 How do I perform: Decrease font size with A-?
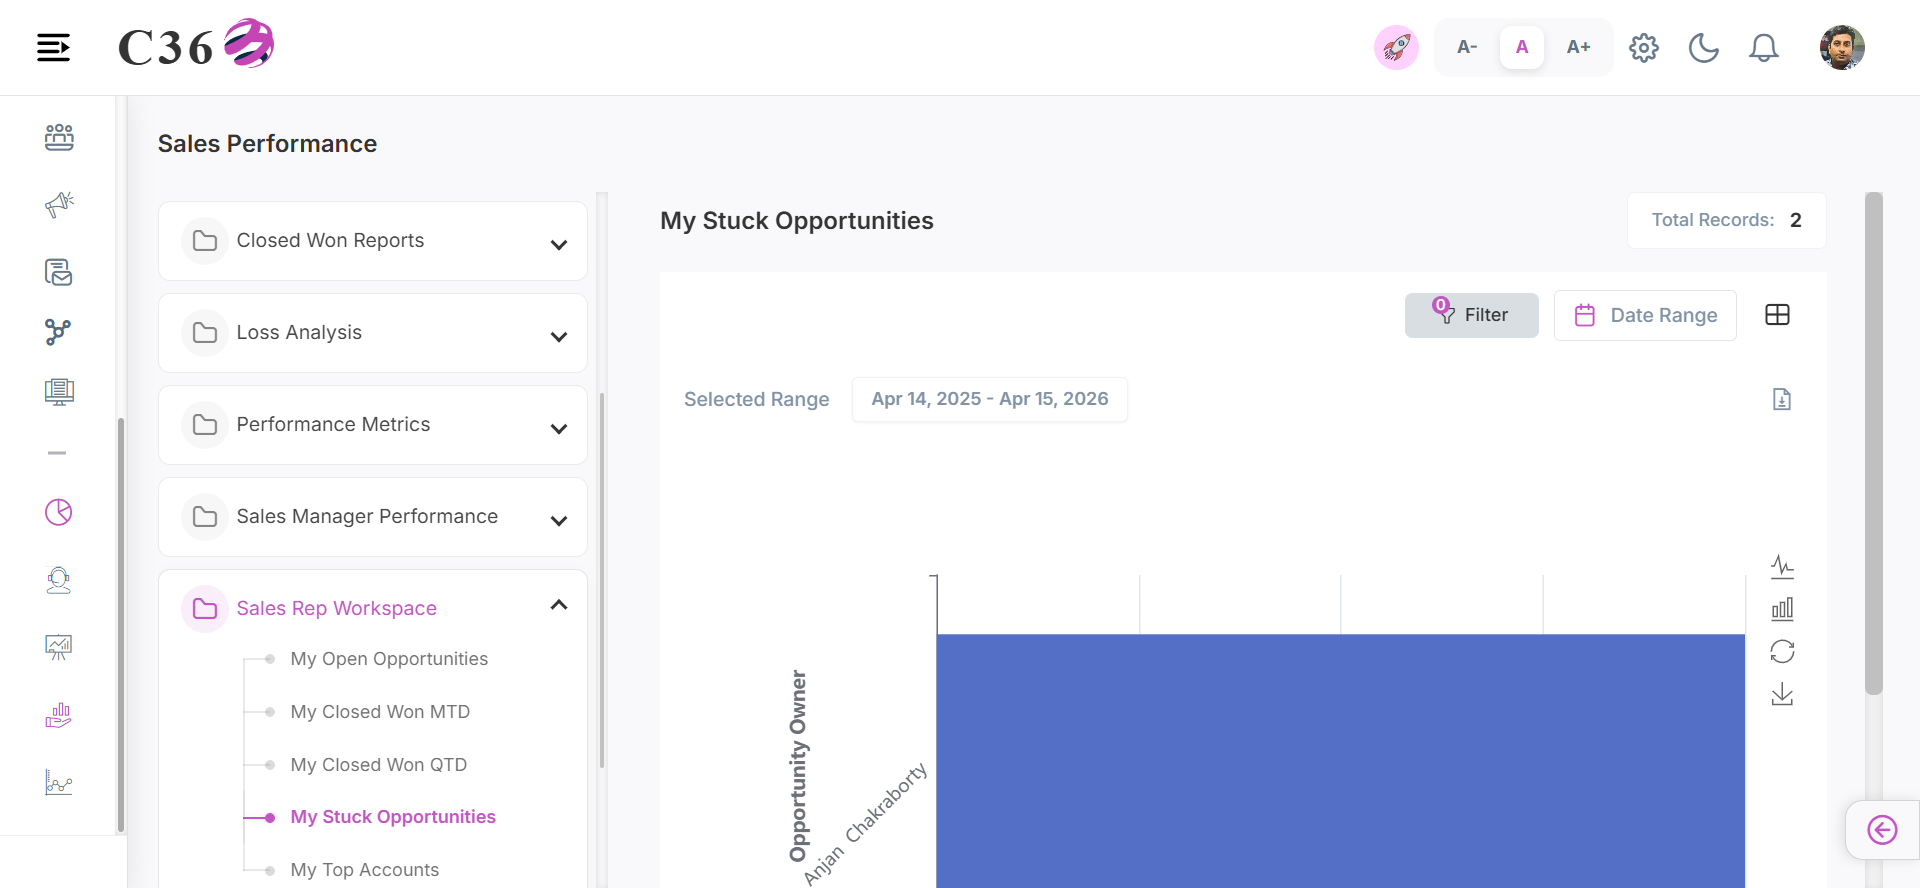(1467, 47)
